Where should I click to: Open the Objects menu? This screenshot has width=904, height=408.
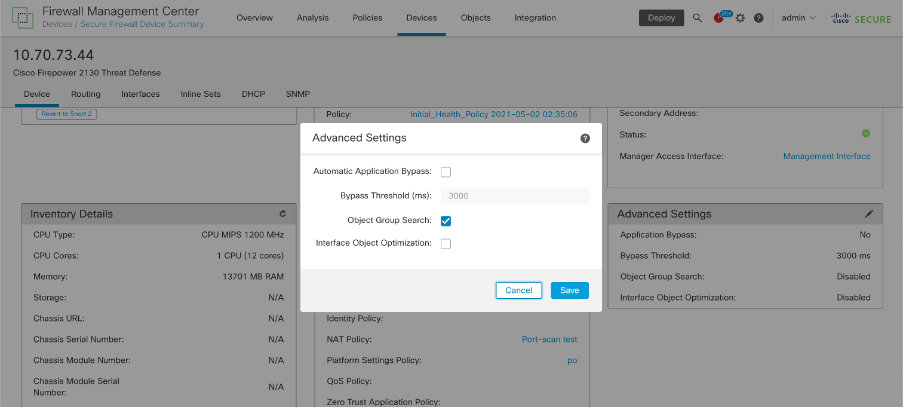pos(476,18)
